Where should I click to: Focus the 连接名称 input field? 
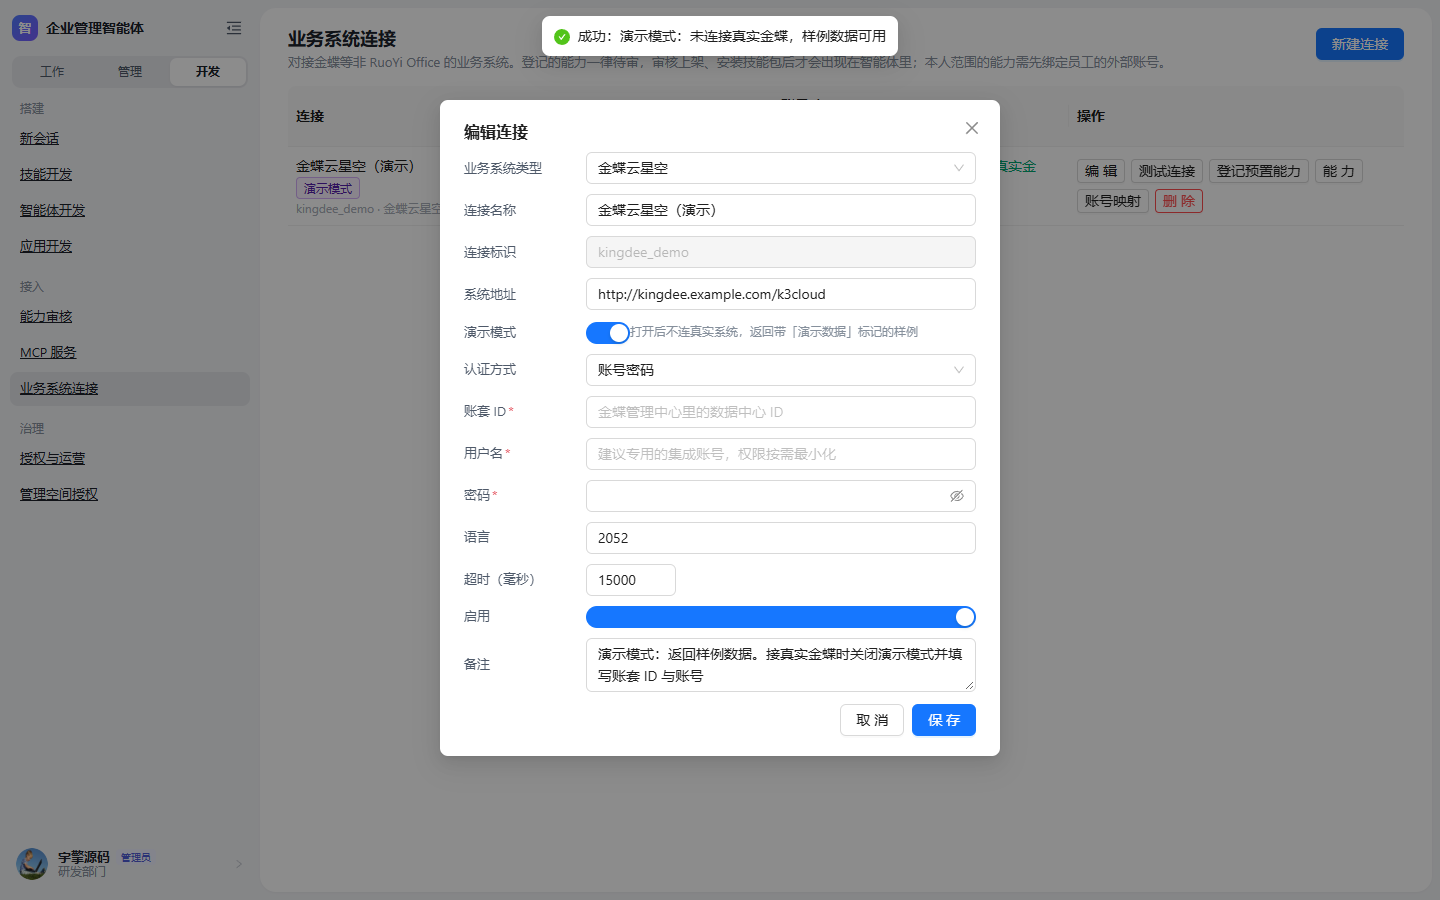[781, 210]
